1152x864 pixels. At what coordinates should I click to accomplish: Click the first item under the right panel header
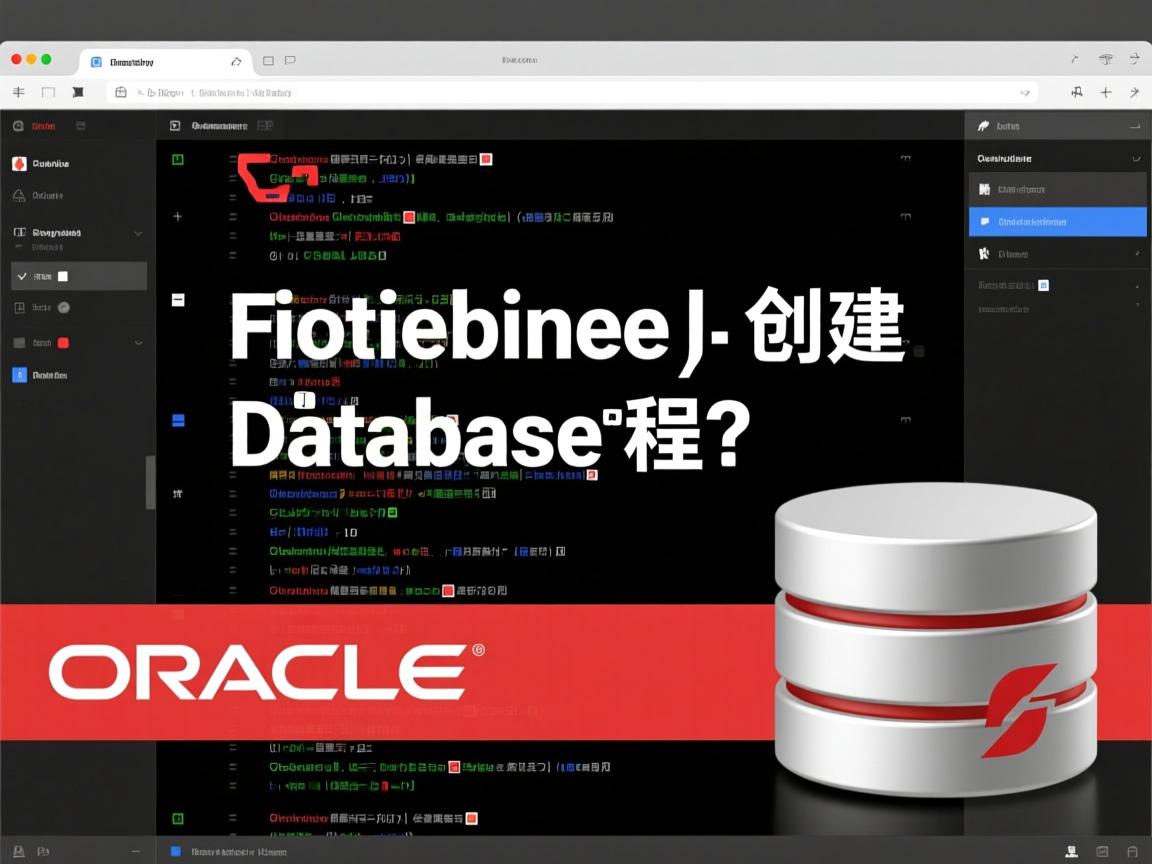[x=1057, y=189]
